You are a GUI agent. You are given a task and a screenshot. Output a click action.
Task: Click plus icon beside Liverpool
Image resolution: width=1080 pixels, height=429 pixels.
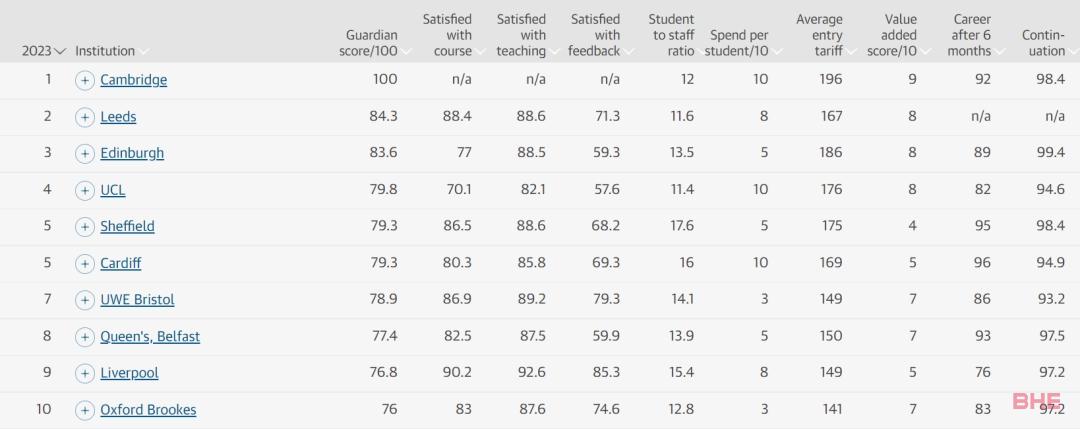[x=84, y=373]
